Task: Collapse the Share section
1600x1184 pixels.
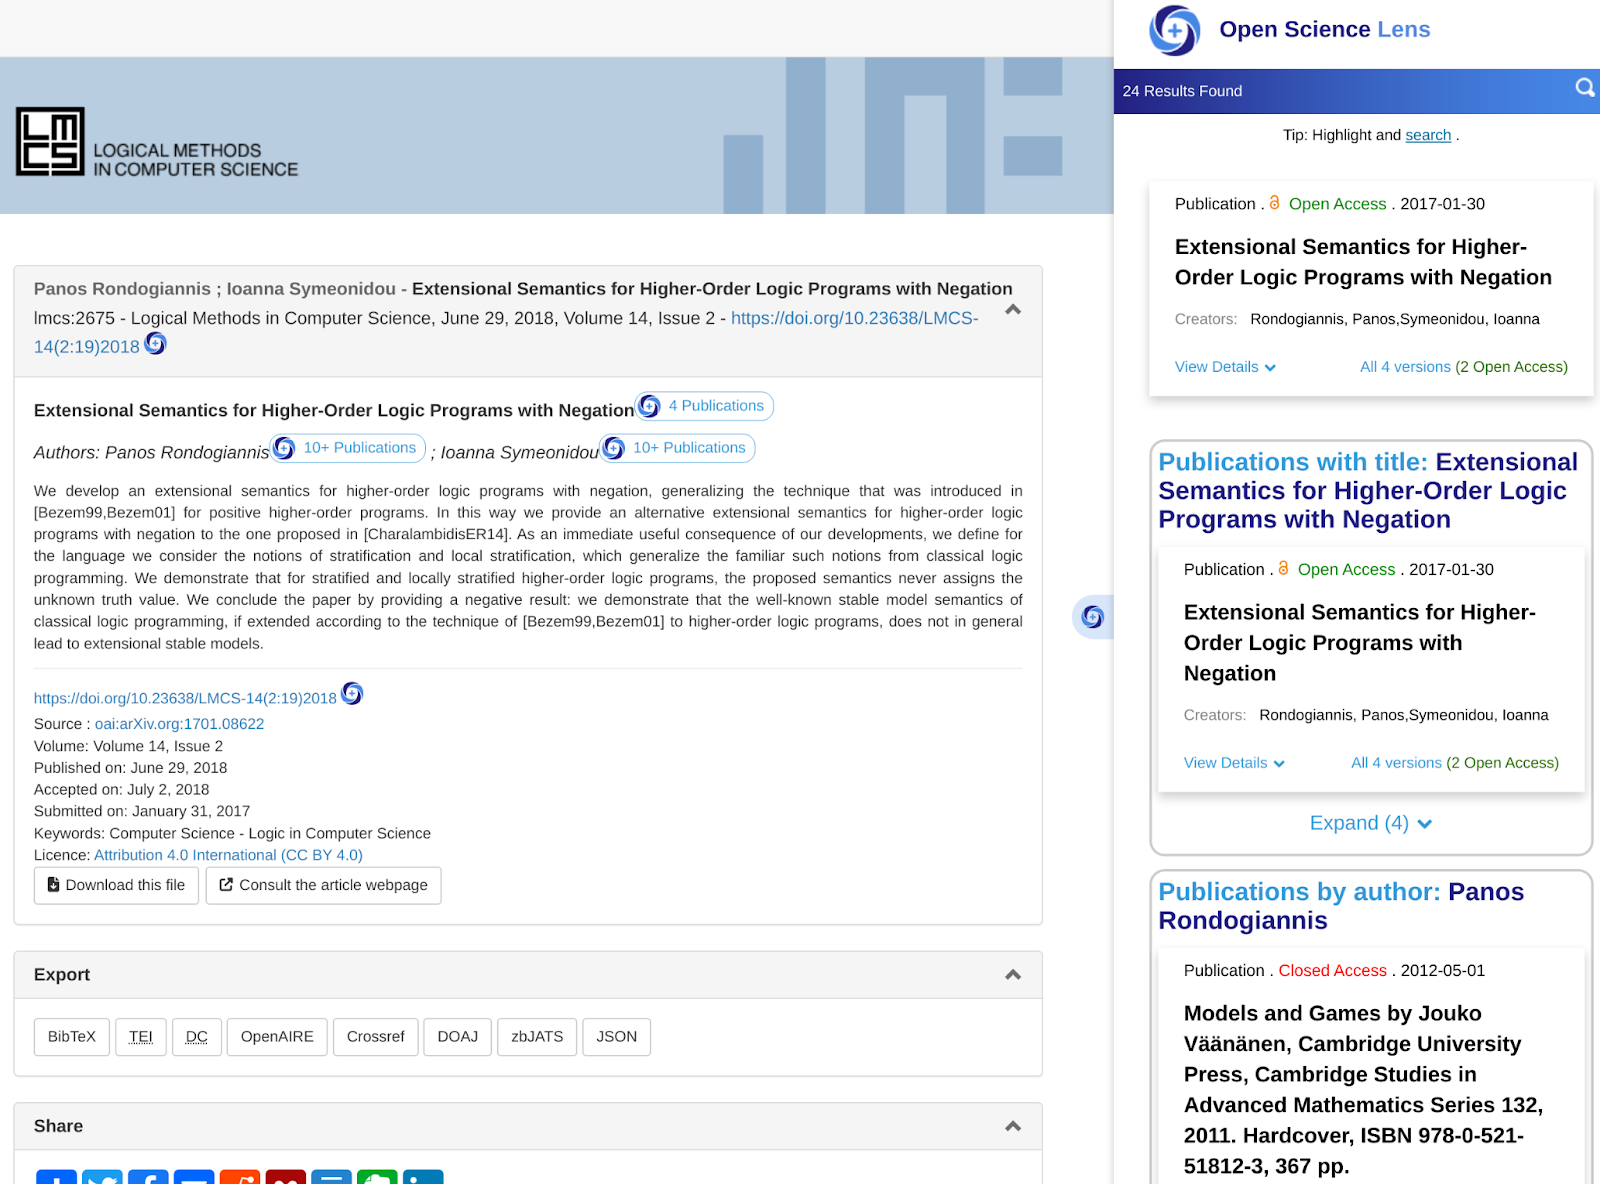Action: 1013,1126
